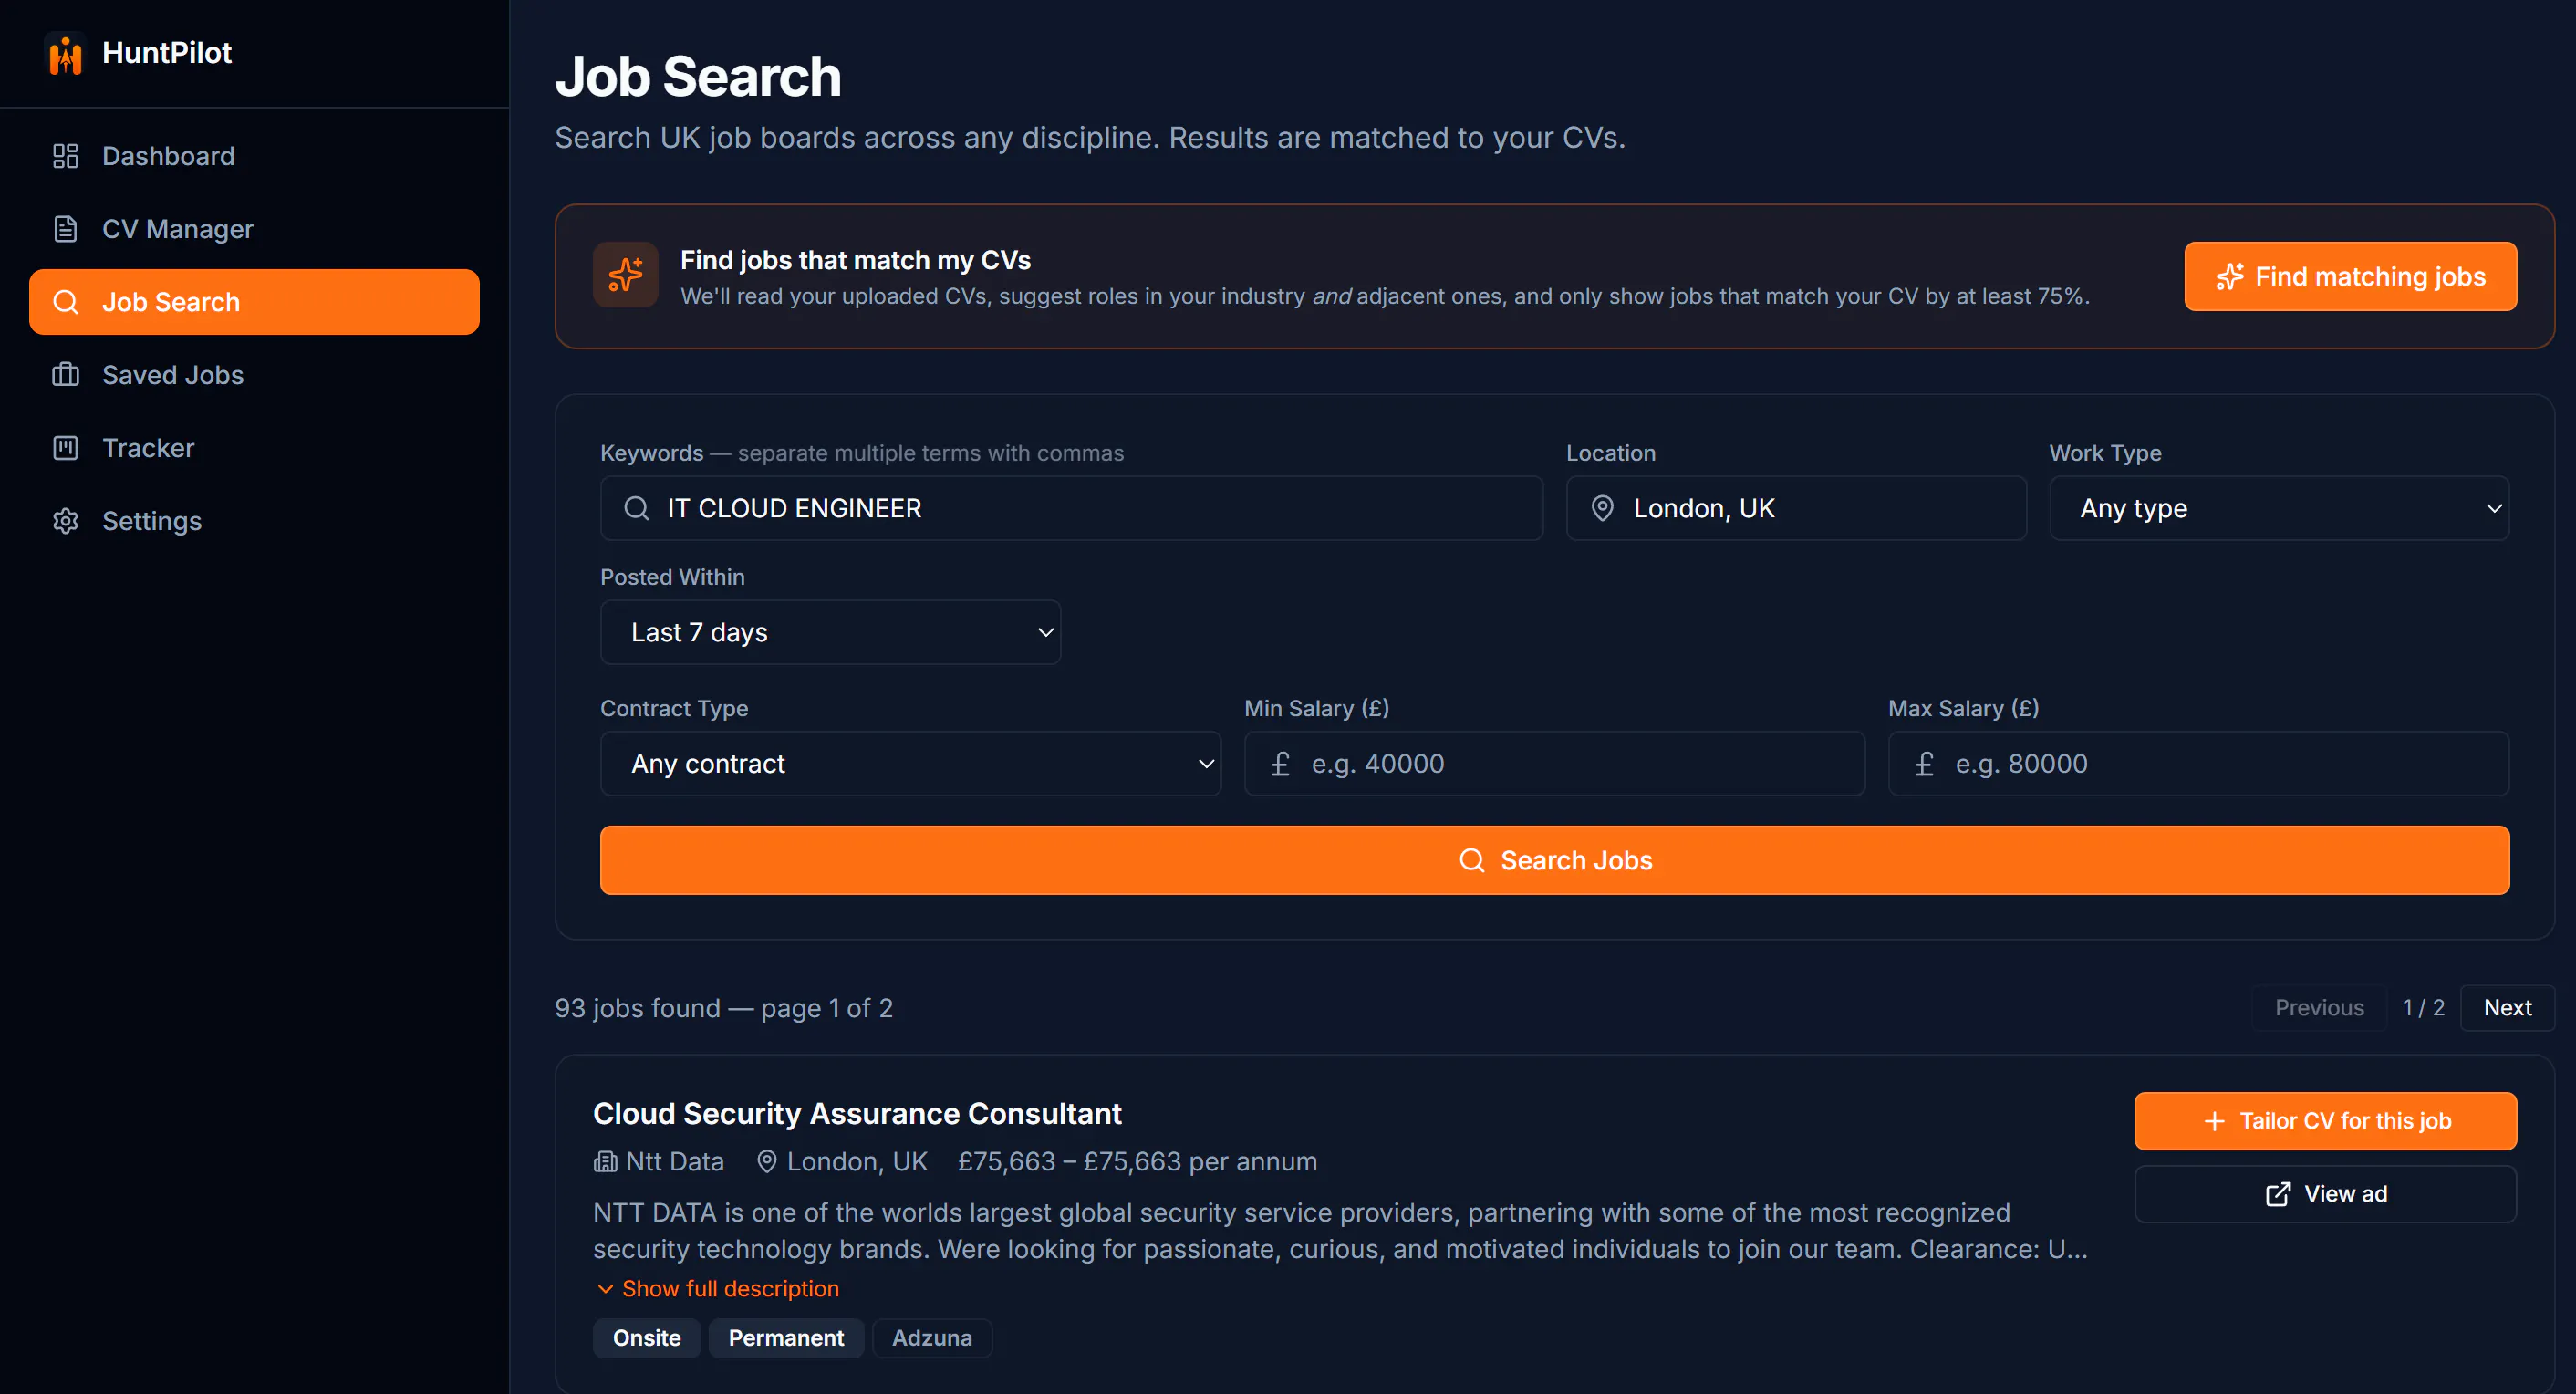Click the sparkle icon beside Find jobs banner

(x=625, y=275)
